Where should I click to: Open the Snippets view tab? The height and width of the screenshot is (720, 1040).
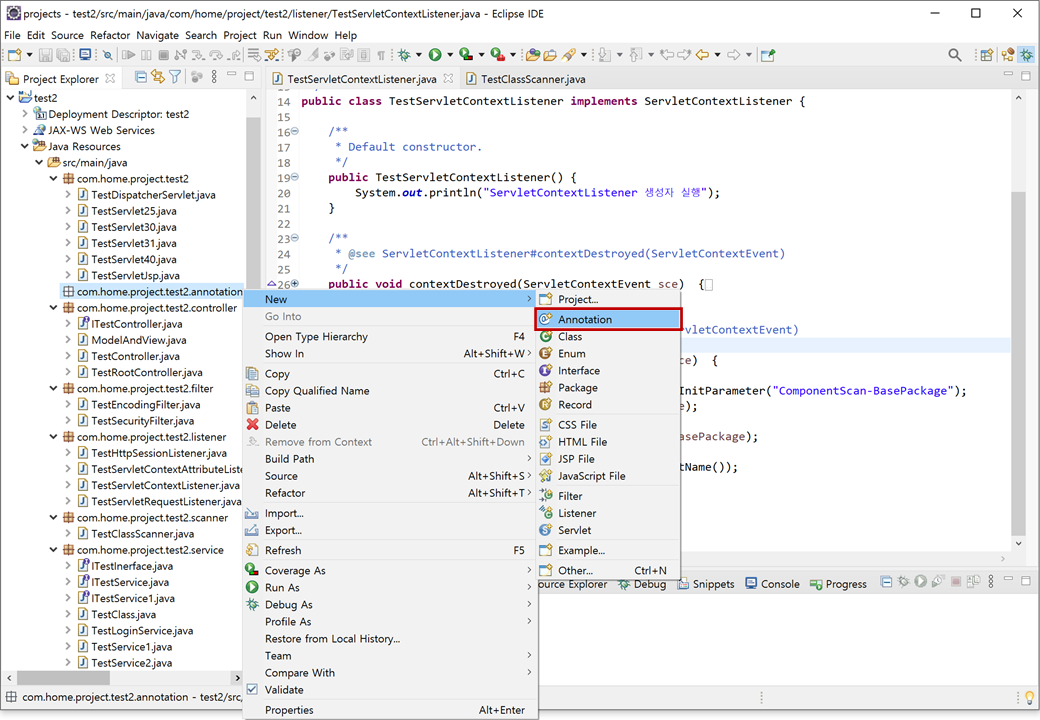pos(706,584)
